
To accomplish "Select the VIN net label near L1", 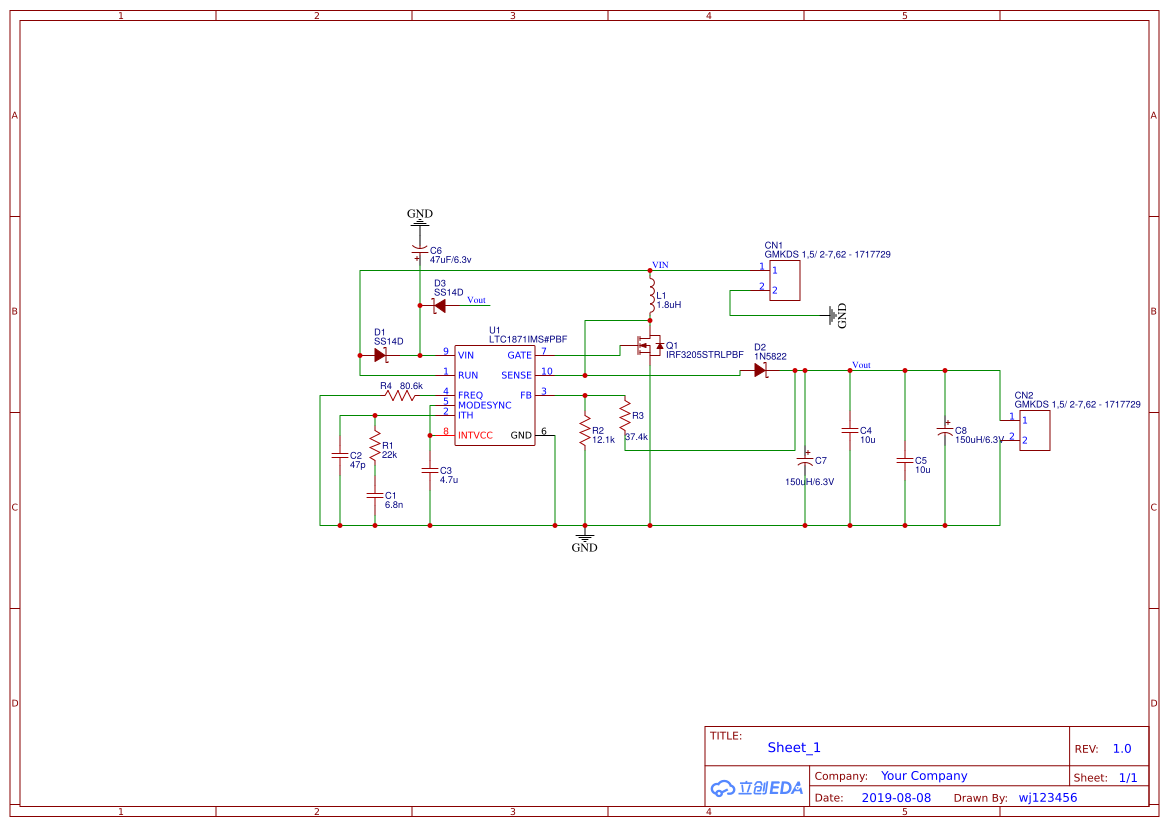I will 661,265.
